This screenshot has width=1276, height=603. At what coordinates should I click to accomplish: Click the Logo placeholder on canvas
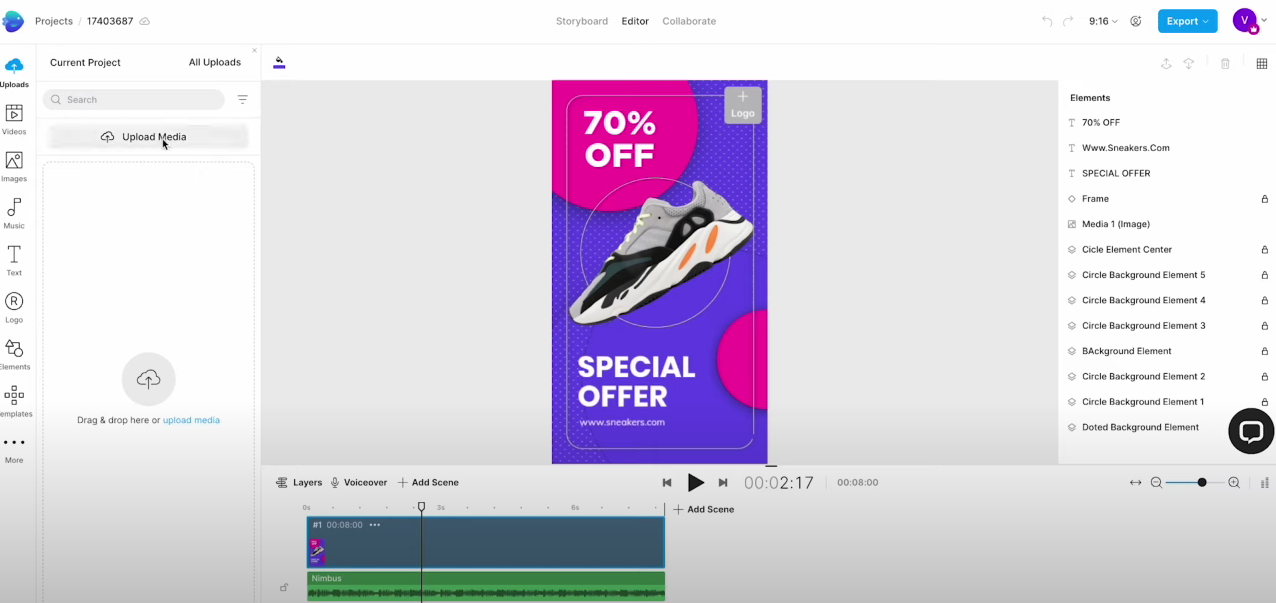pos(743,105)
